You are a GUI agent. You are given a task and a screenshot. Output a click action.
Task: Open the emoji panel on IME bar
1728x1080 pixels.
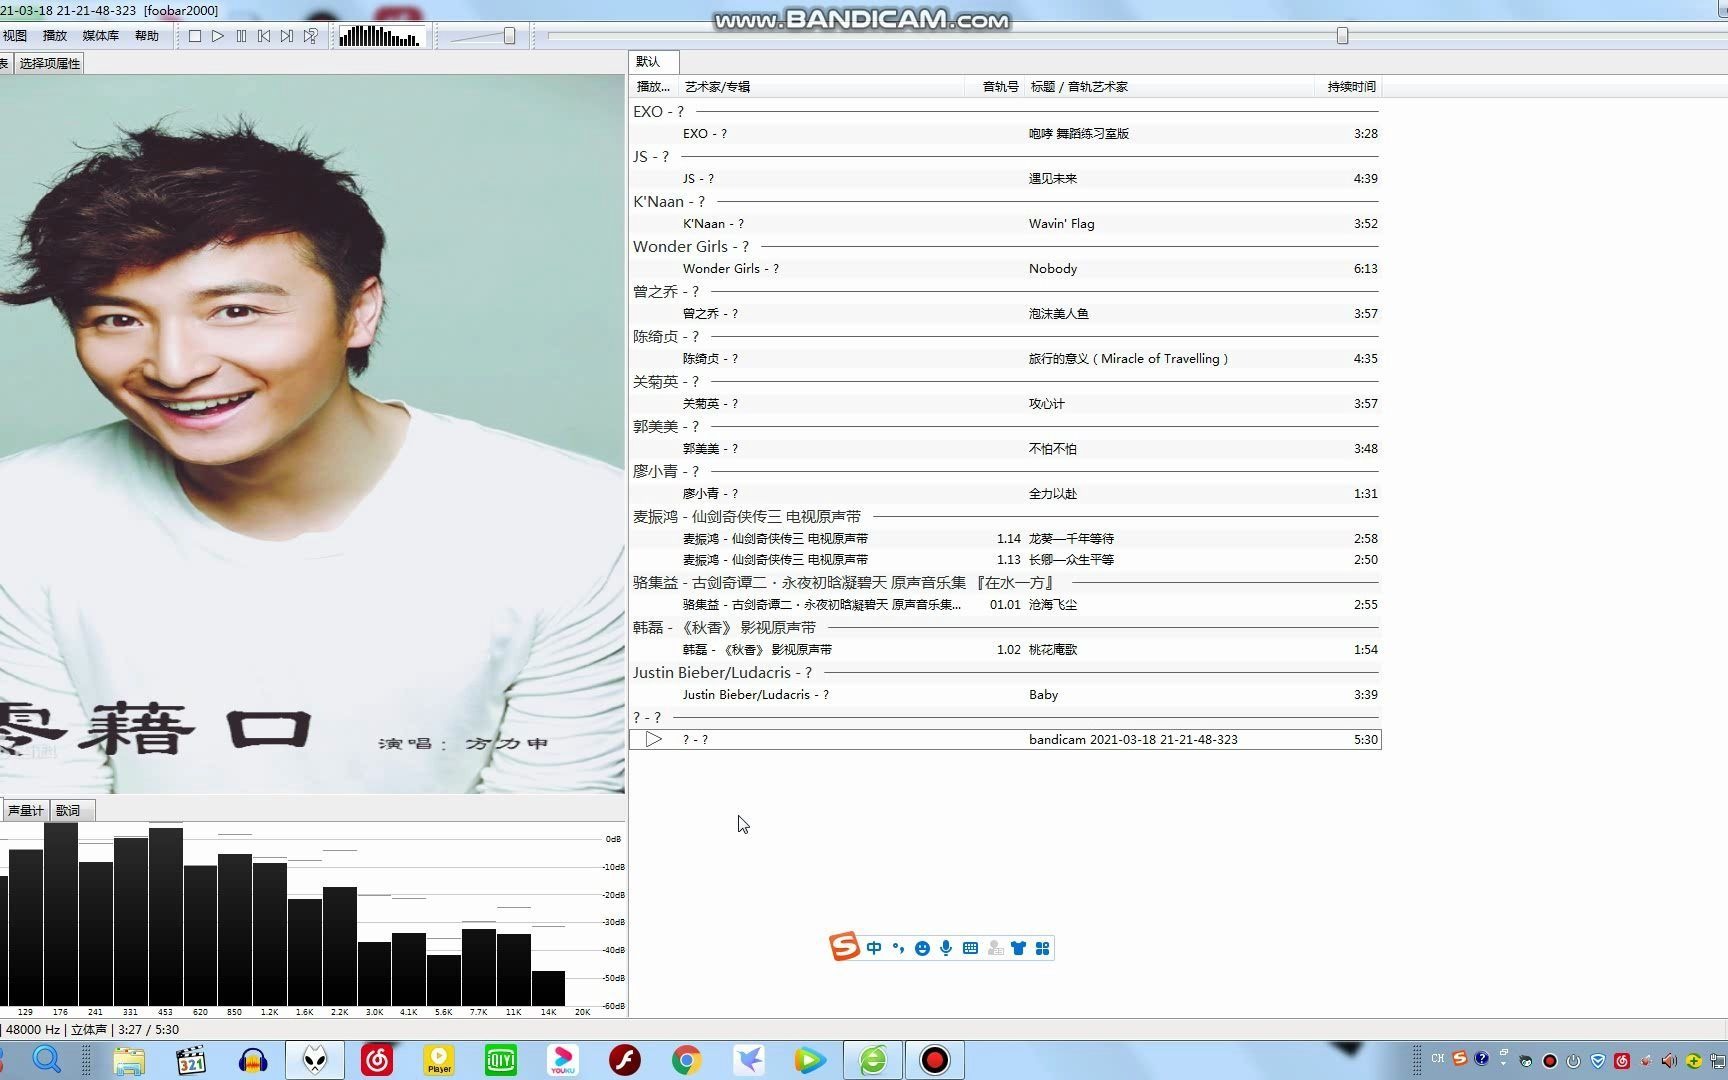pyautogui.click(x=922, y=948)
